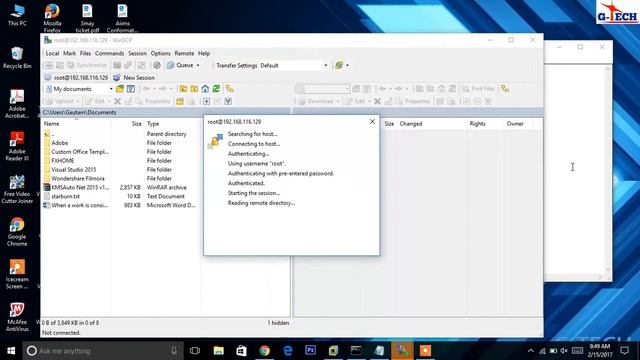Click local Open Directory folder icon
The image size is (640, 360).
pos(120,89)
